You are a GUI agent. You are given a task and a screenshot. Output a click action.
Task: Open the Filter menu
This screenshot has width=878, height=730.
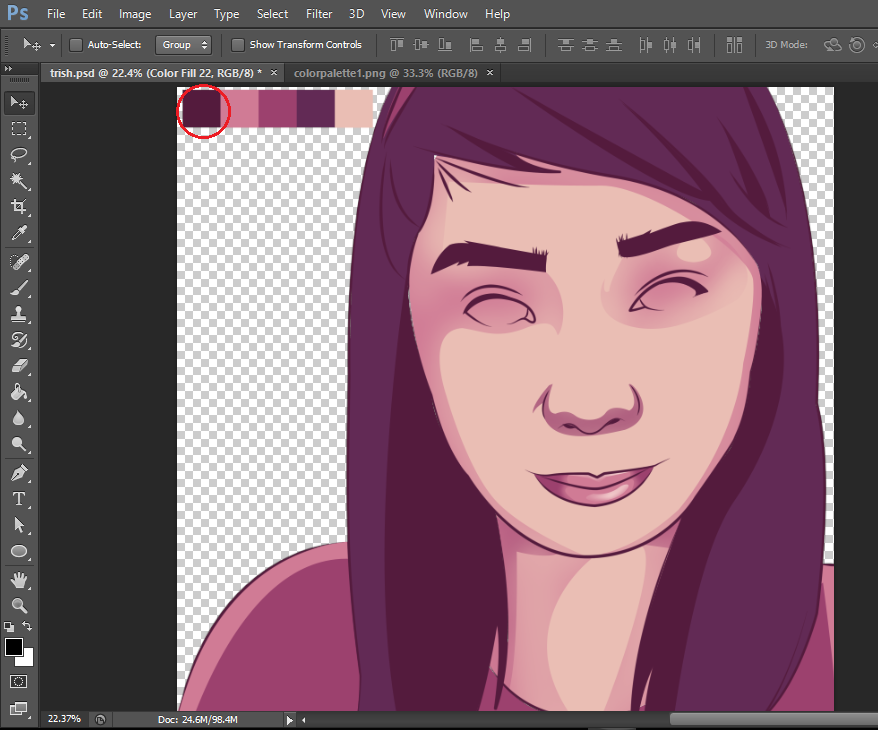(319, 14)
